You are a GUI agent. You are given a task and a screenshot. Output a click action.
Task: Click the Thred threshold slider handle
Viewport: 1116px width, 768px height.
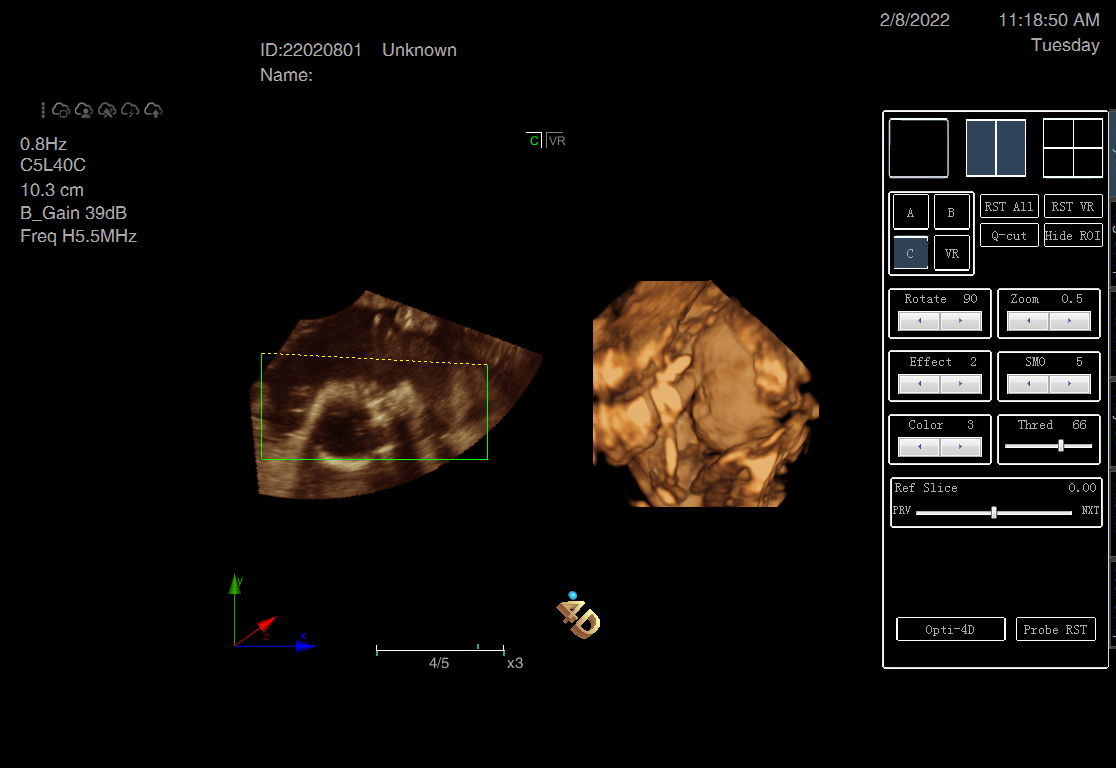point(1060,446)
